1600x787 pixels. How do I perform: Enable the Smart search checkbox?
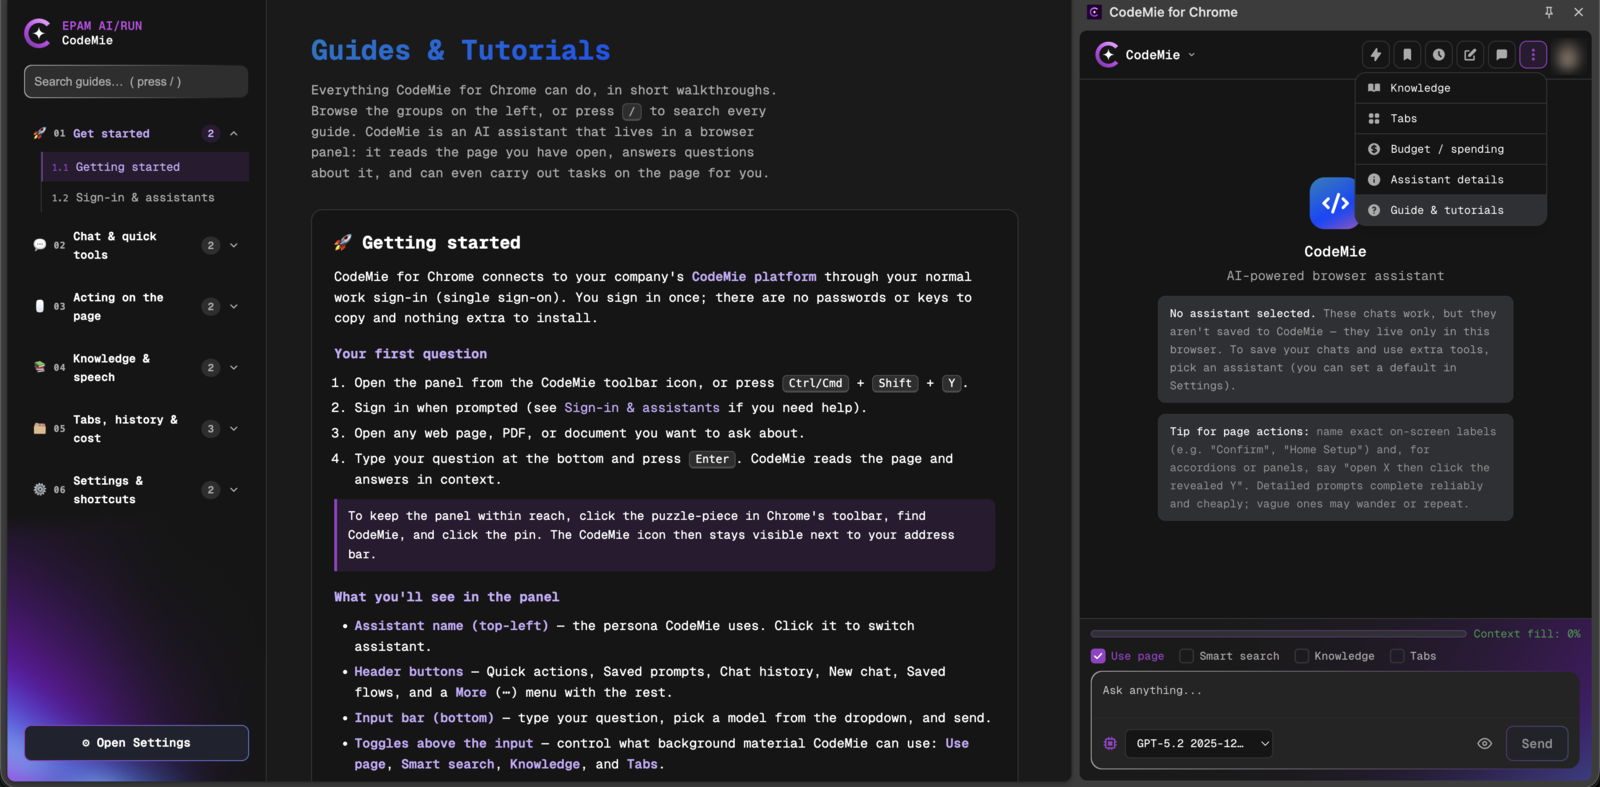tap(1186, 656)
